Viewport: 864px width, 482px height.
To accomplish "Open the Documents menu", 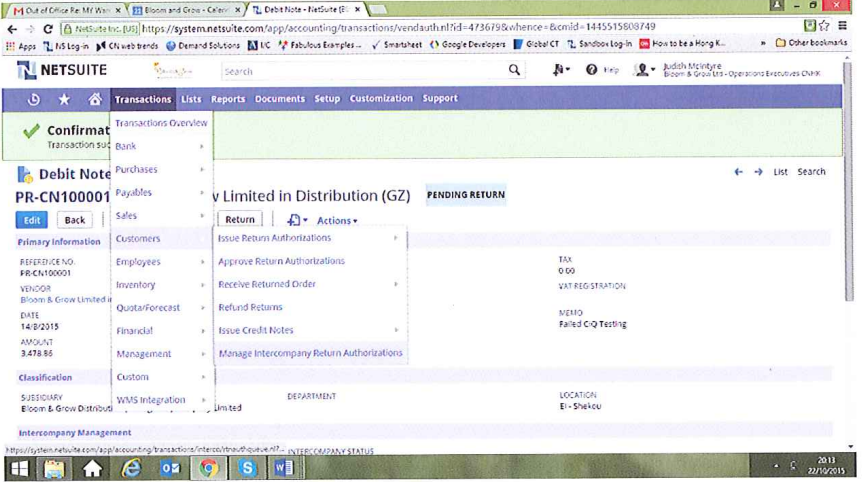I will 279,99.
